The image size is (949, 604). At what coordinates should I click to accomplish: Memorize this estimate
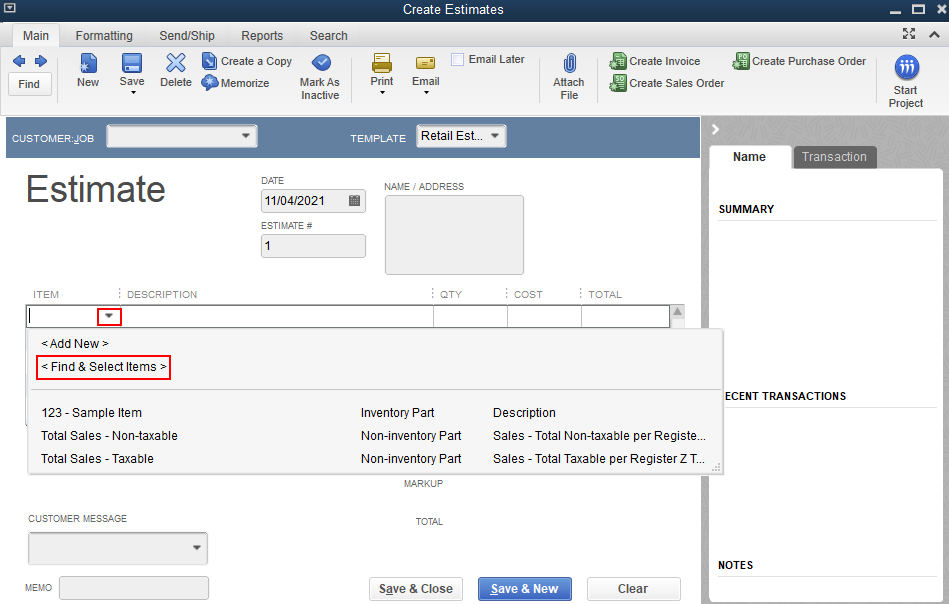[x=235, y=83]
